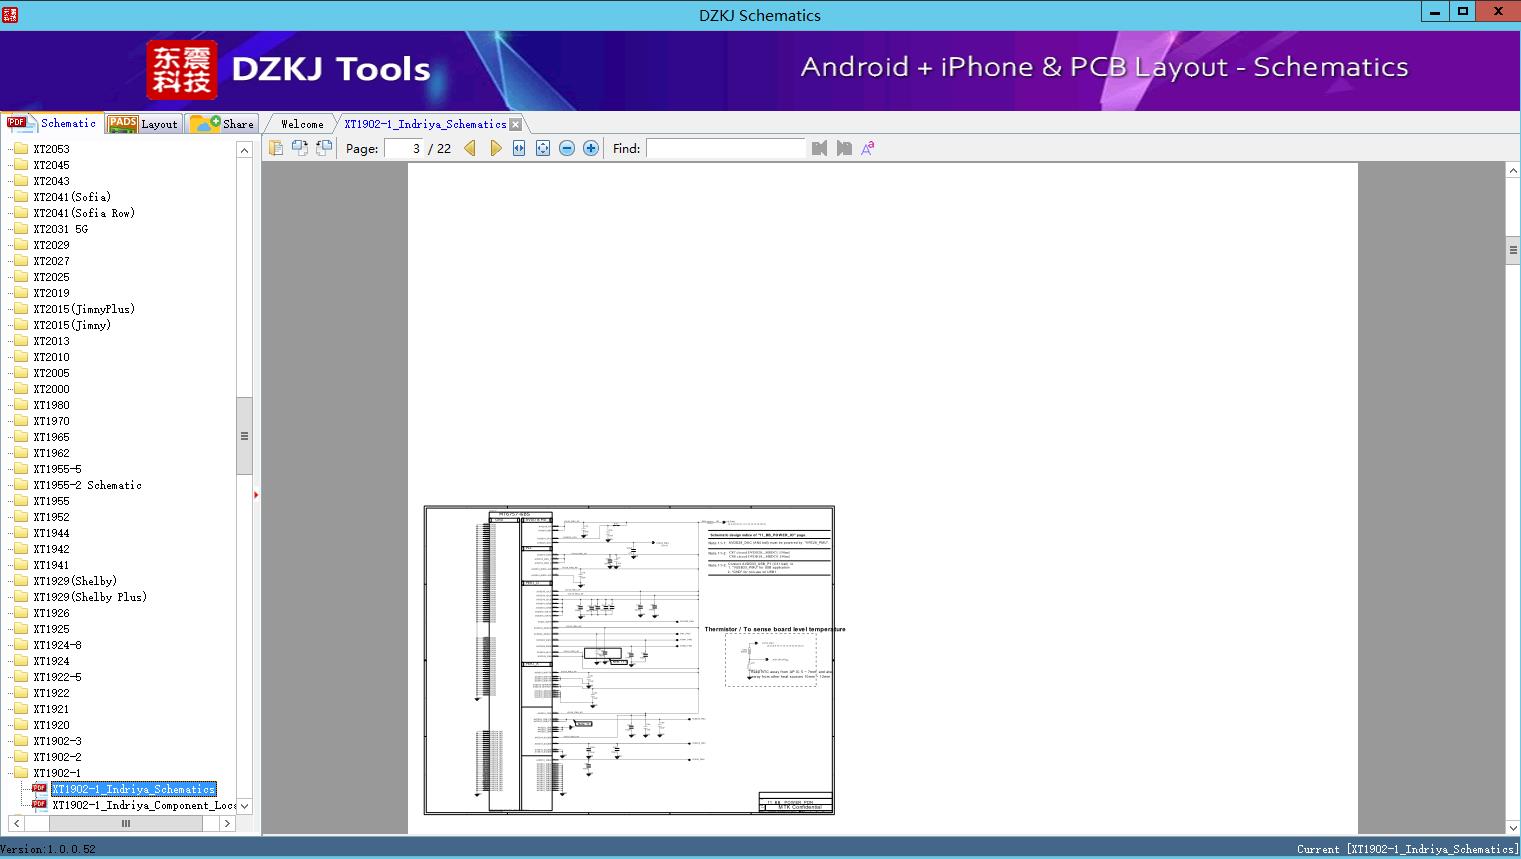Go to the previous page arrow
Image resolution: width=1521 pixels, height=859 pixels.
[470, 148]
